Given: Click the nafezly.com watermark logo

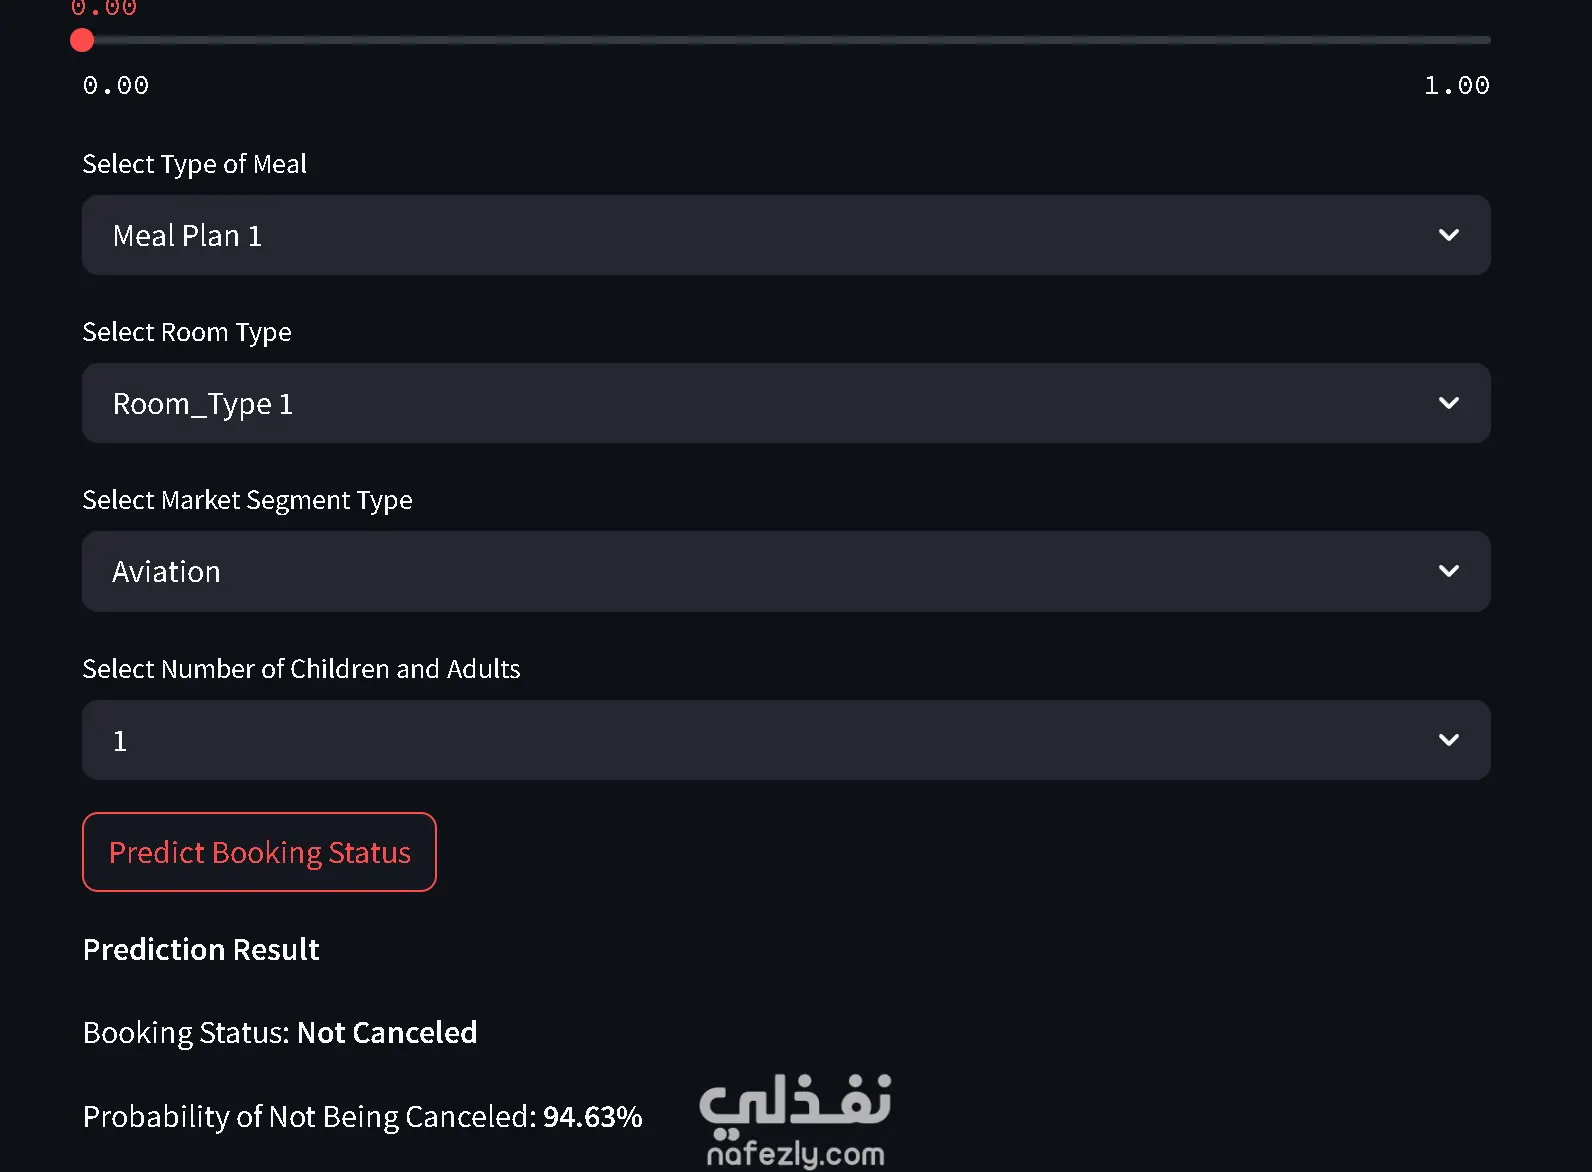Looking at the screenshot, I should 796,1120.
